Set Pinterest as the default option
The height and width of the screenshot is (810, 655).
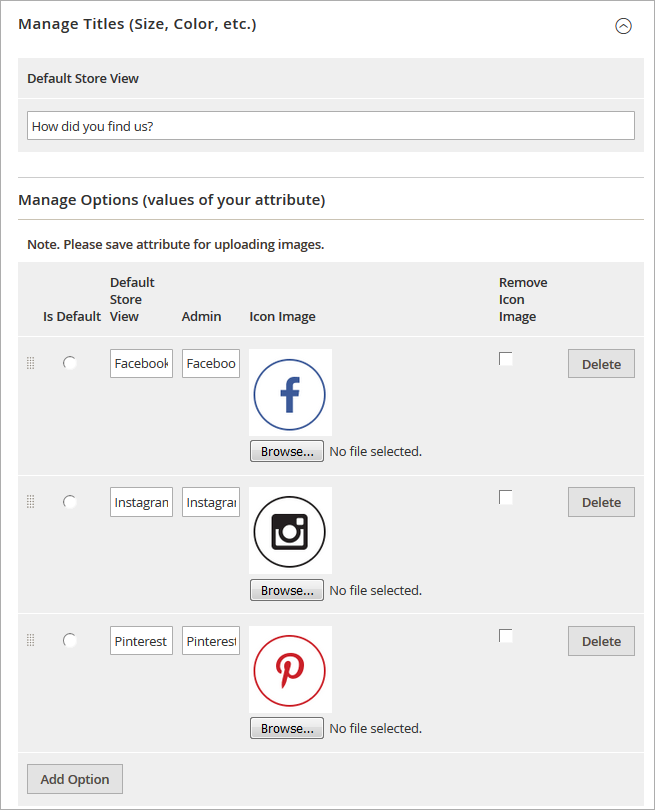pos(70,640)
